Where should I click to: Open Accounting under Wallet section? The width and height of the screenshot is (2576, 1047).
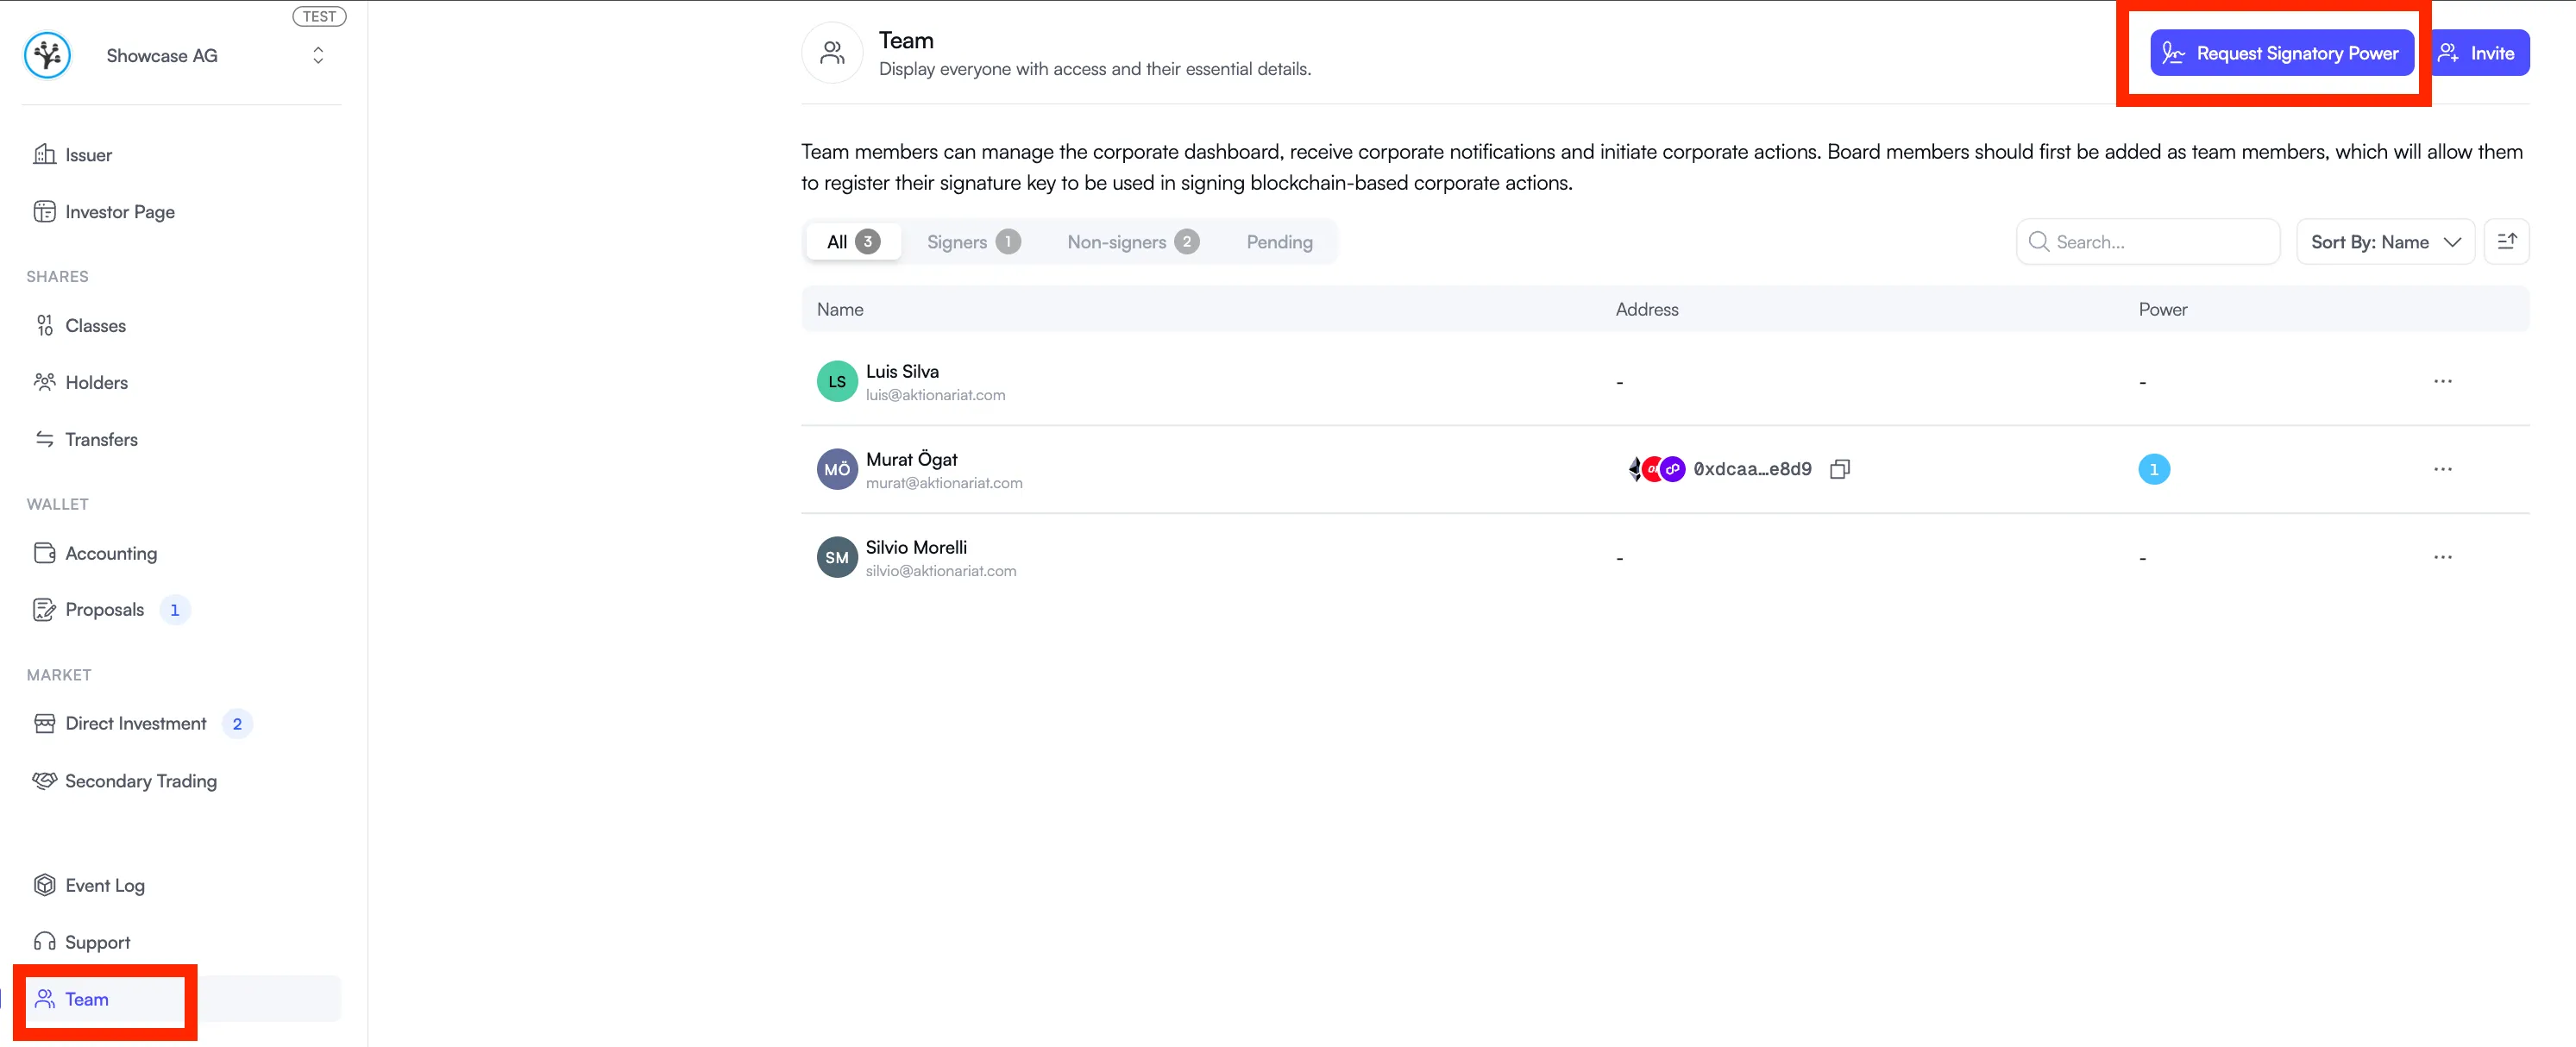[x=110, y=553]
